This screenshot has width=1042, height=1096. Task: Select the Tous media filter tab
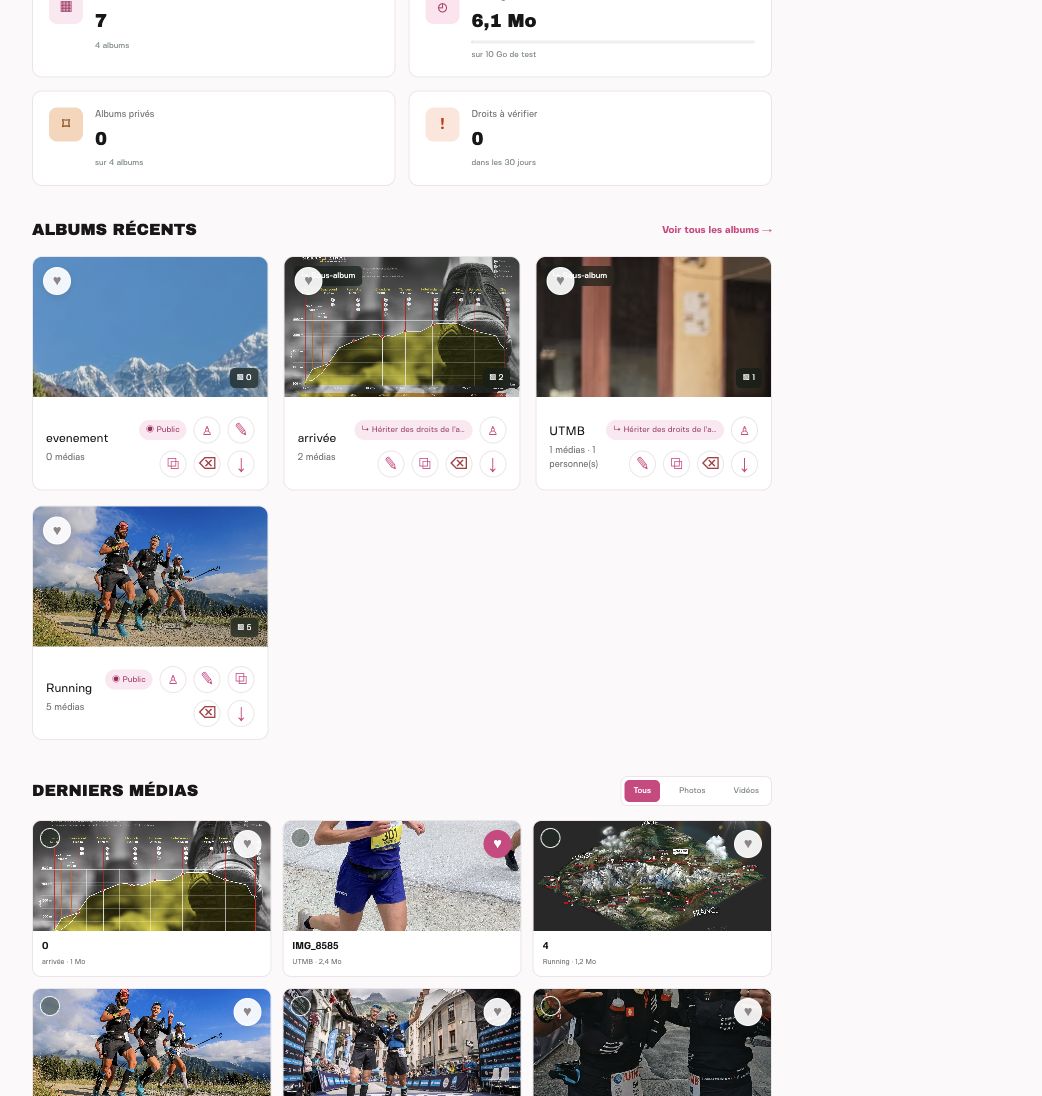[642, 791]
